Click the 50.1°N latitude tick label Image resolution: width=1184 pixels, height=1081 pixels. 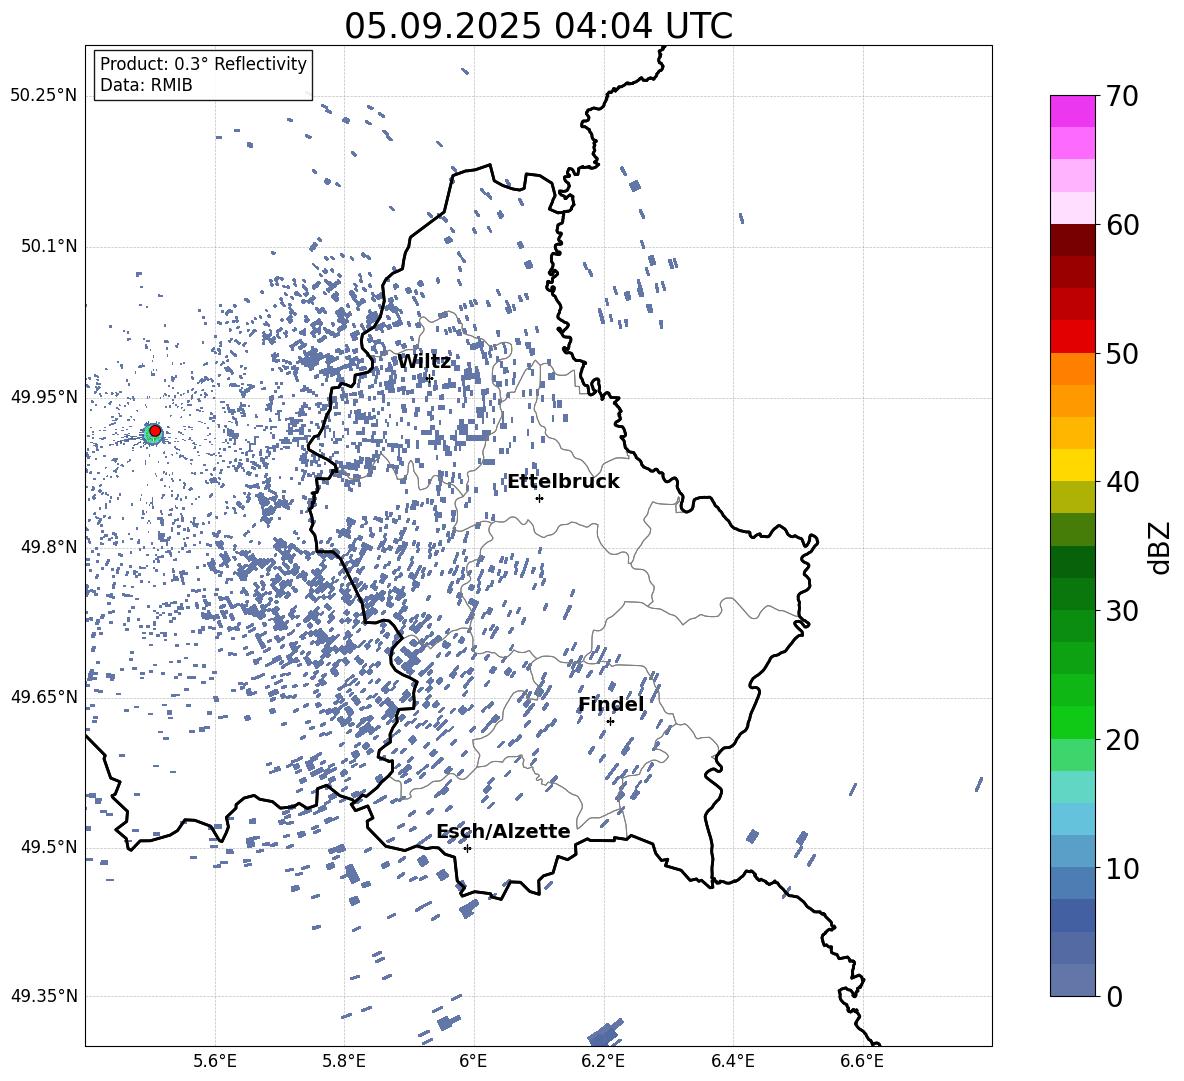pos(49,246)
